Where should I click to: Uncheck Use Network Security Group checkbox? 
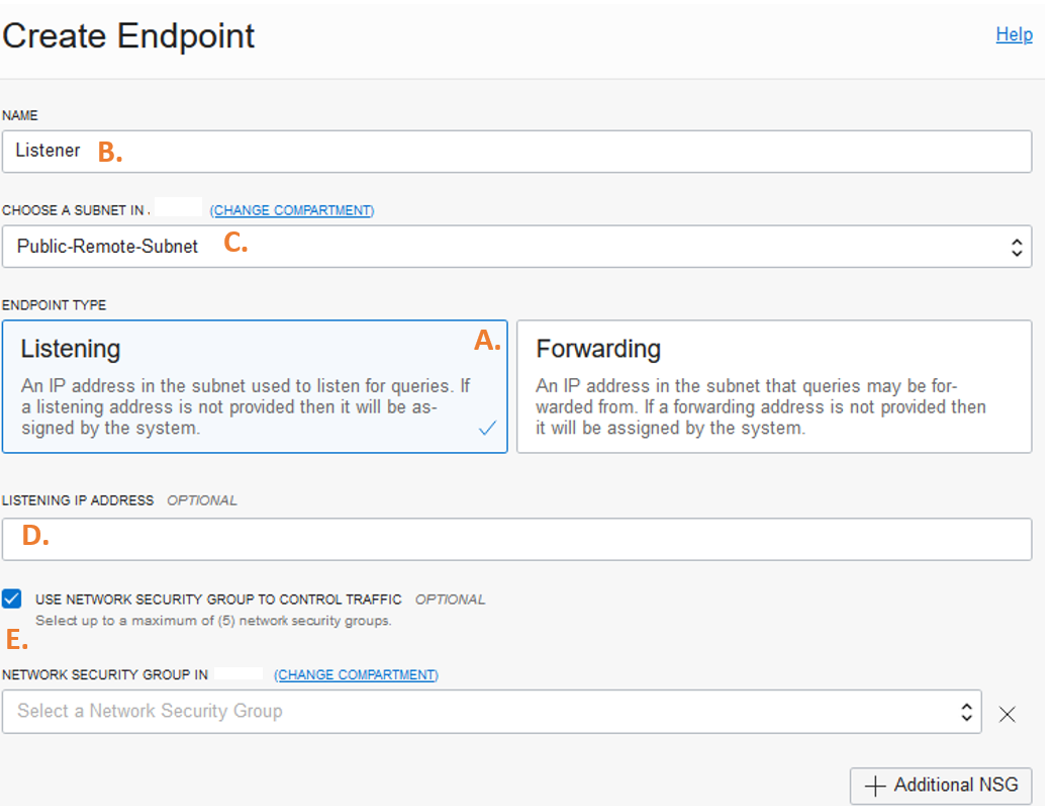(x=11, y=599)
